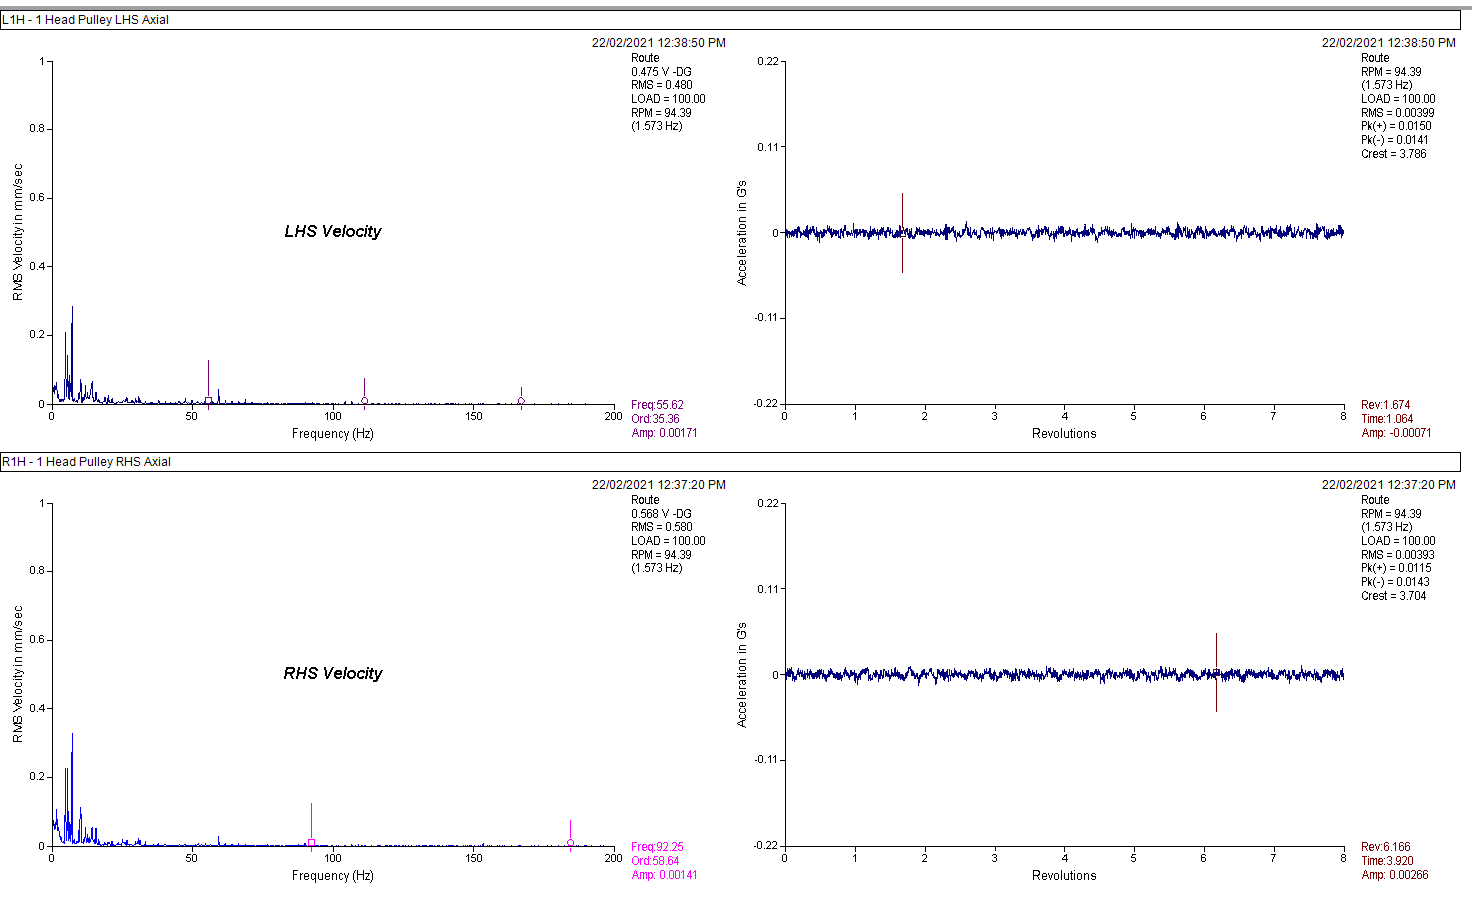The width and height of the screenshot is (1472, 917).
Task: Click the 'LHS Velocity' plot annotation
Action: coord(333,231)
